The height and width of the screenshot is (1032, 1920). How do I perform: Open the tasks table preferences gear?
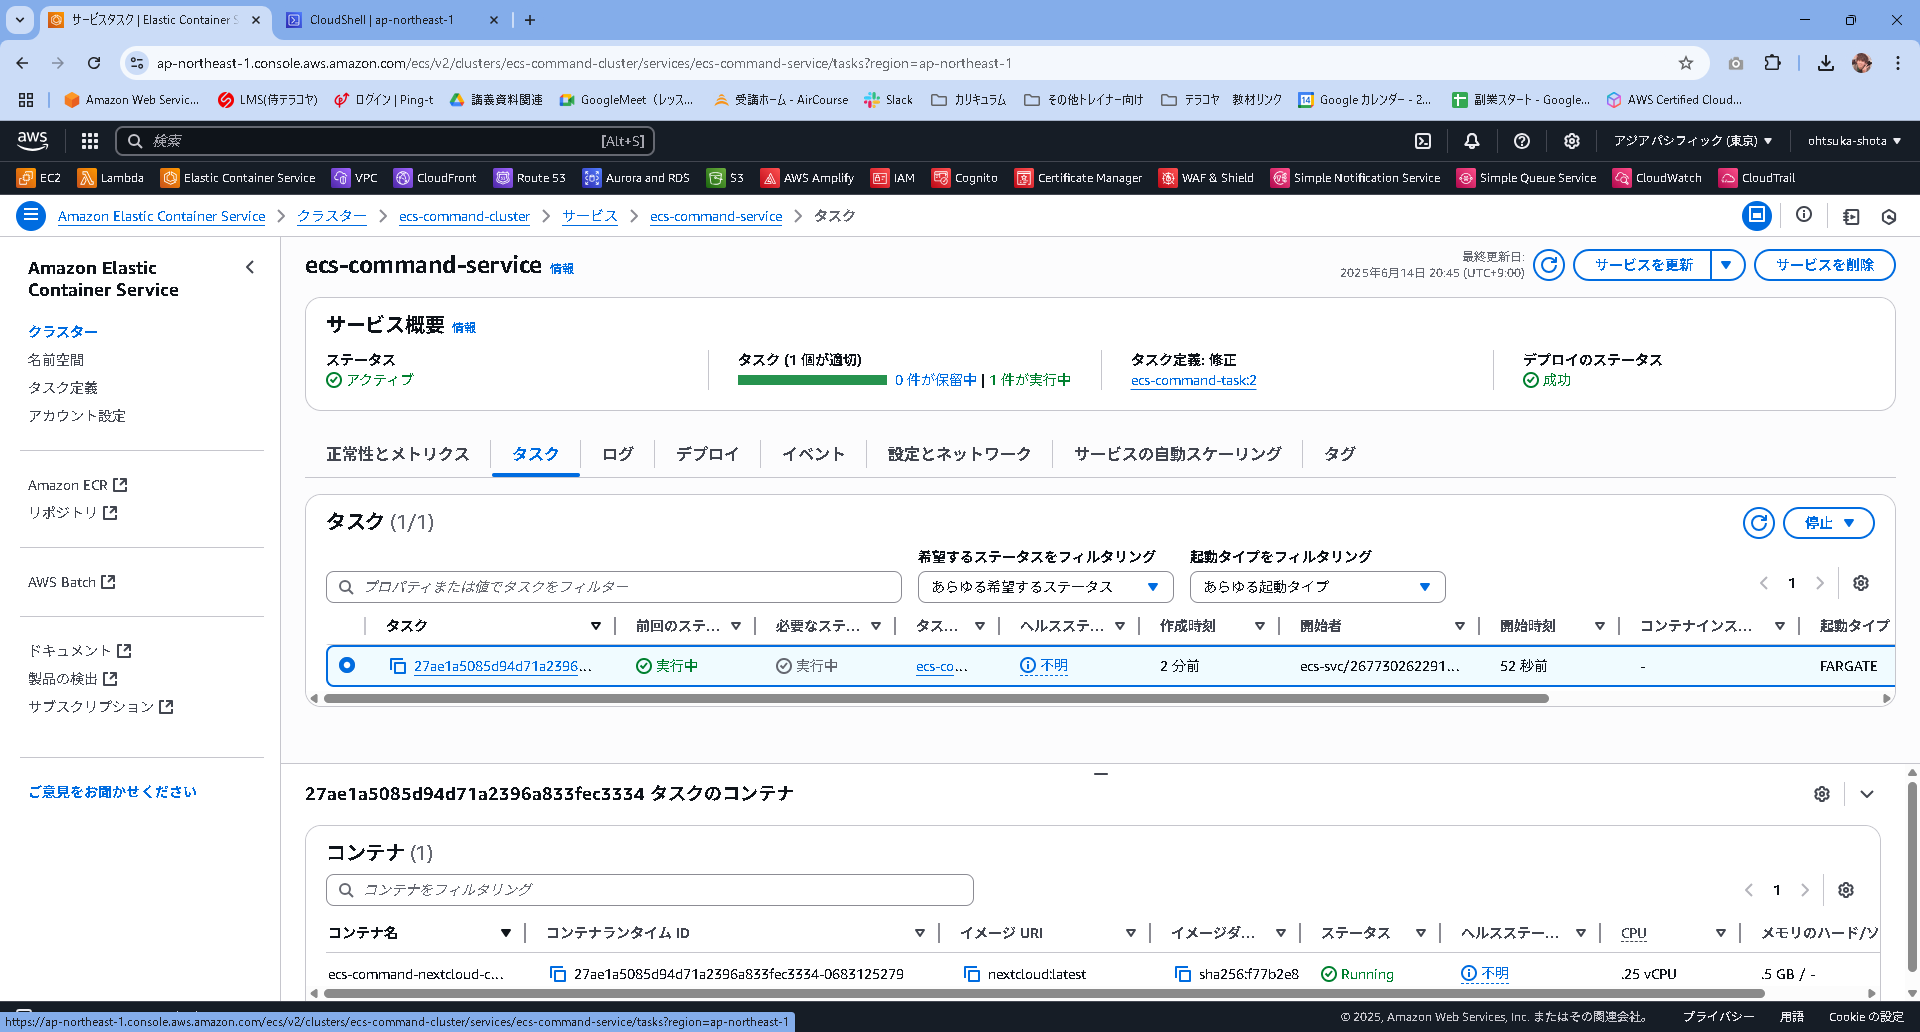tap(1861, 583)
